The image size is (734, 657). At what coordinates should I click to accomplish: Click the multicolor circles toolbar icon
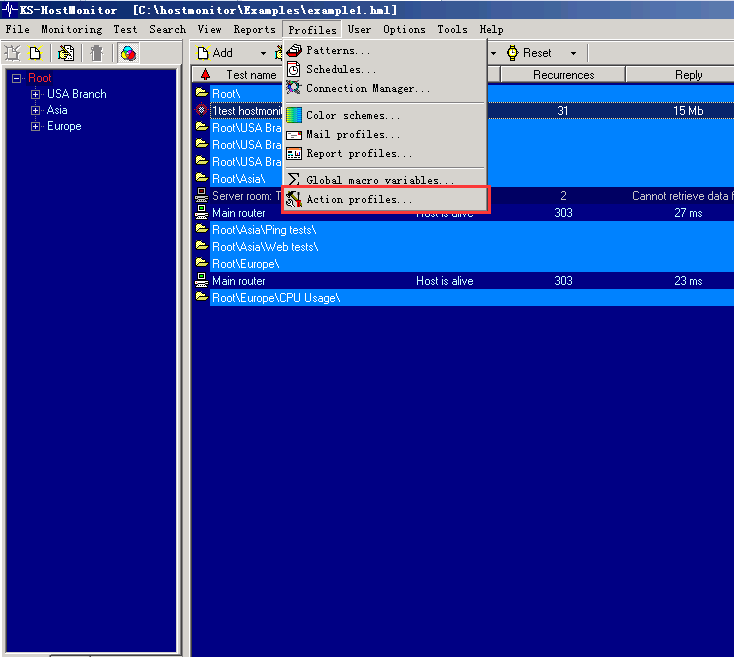click(129, 53)
